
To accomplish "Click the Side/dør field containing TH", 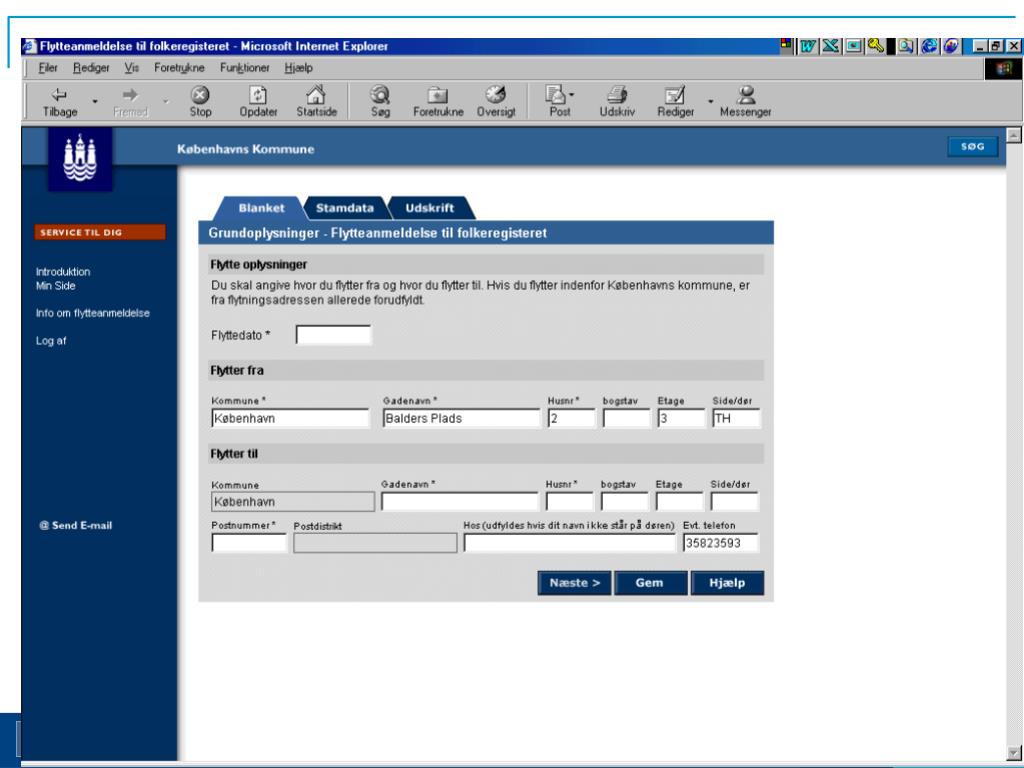I will pos(736,419).
